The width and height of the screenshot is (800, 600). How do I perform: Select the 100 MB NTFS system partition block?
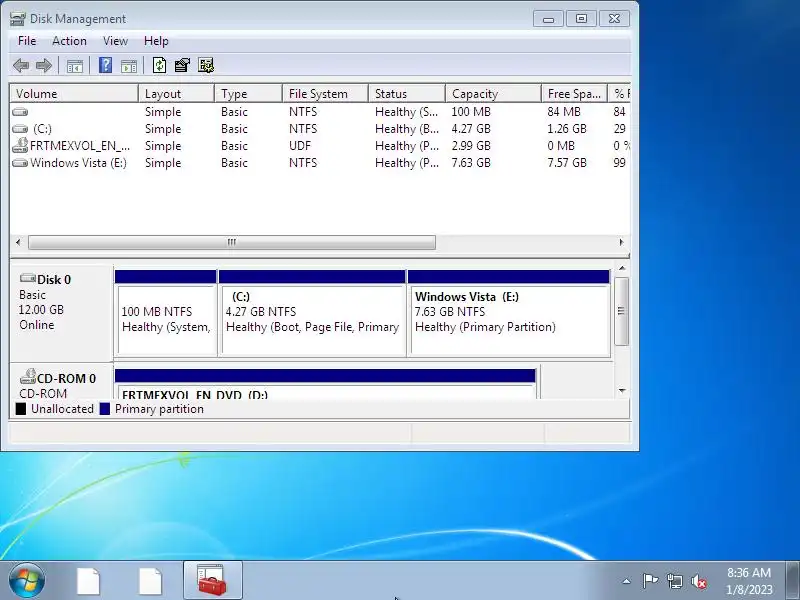(166, 313)
